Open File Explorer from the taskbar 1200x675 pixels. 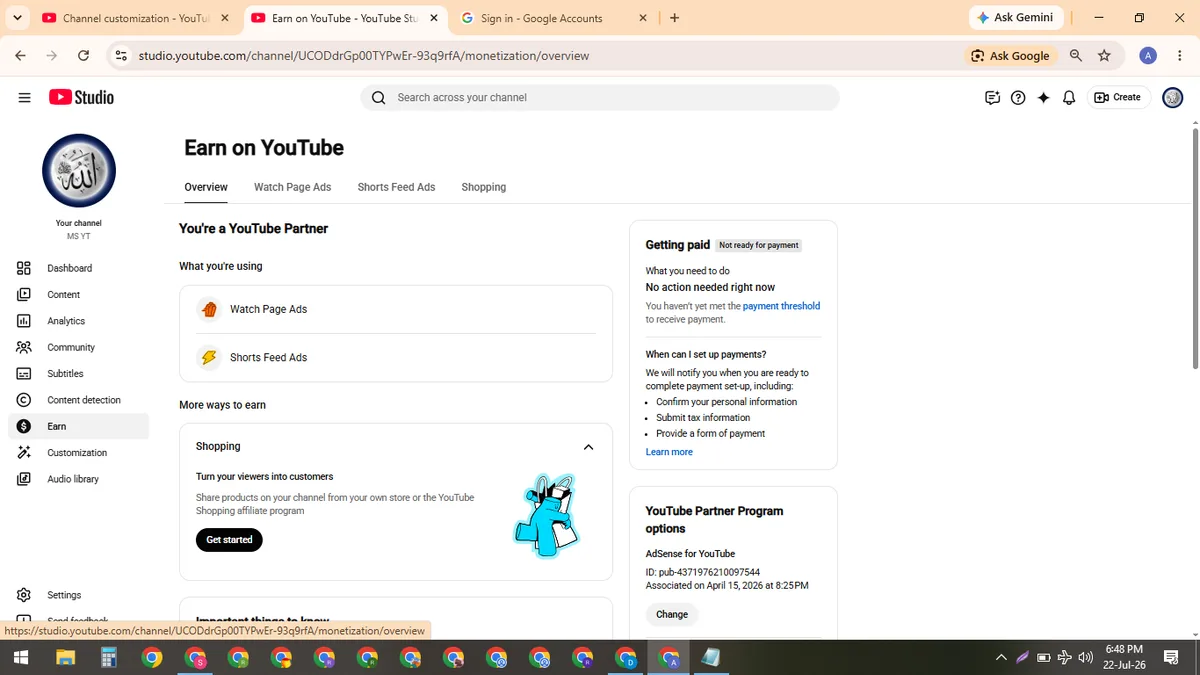[x=65, y=657]
